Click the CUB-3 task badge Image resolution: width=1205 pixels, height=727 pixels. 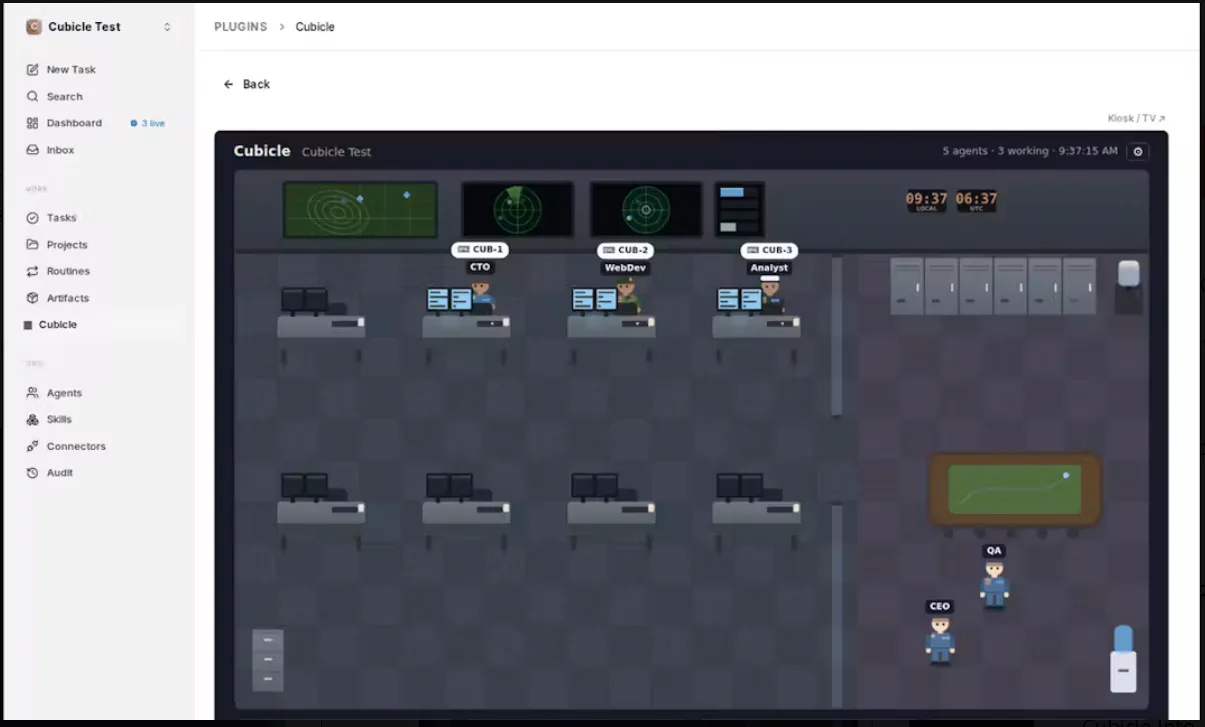[769, 250]
